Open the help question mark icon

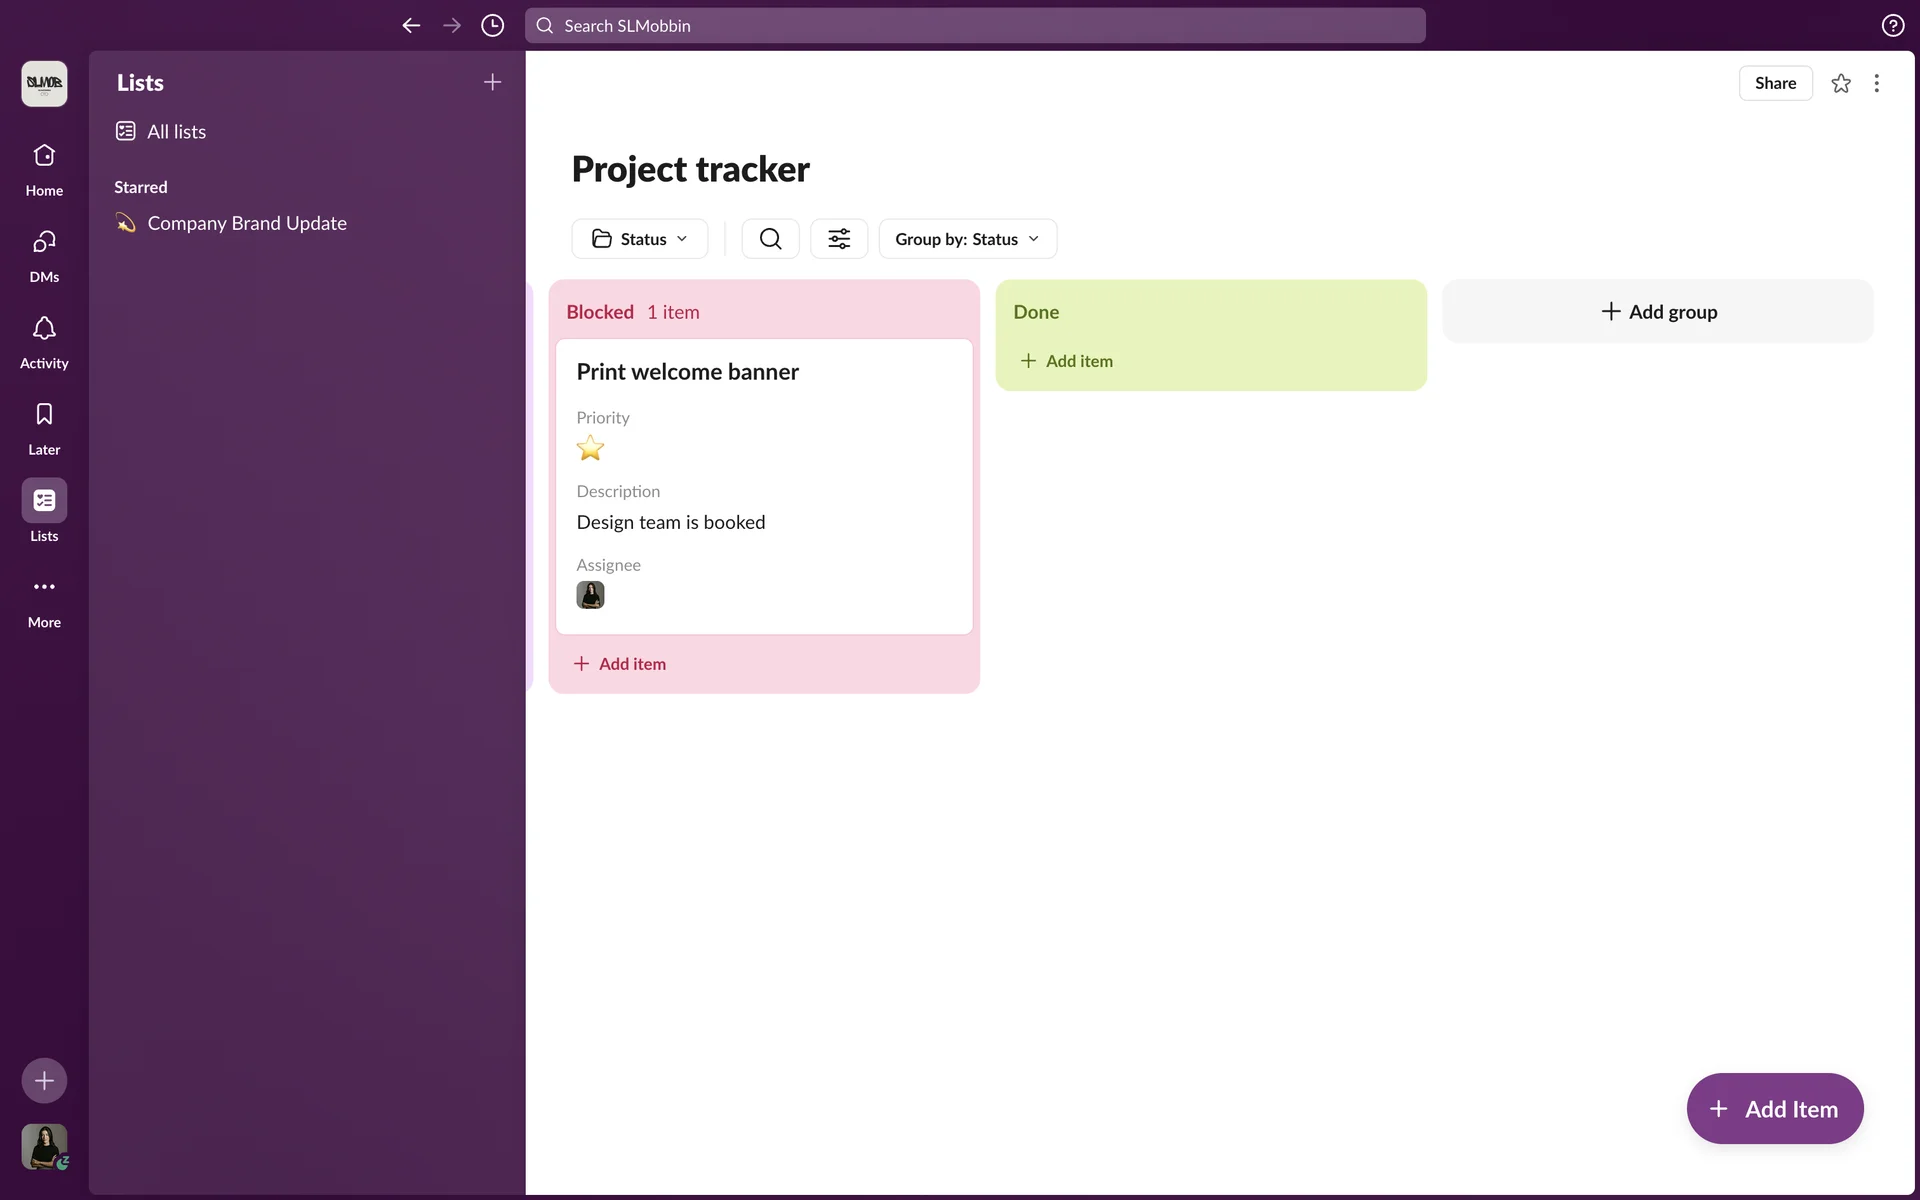[1892, 26]
